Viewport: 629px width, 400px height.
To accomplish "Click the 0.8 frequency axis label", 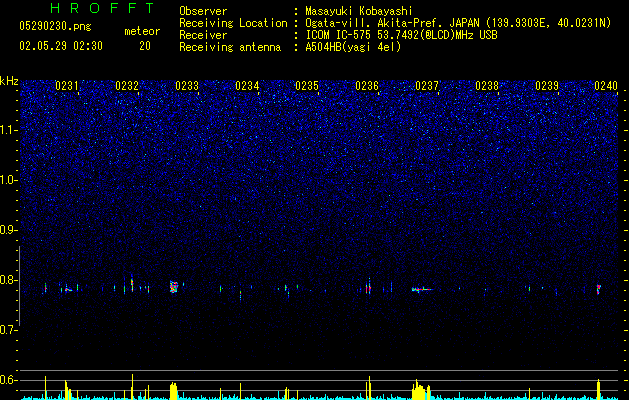I will click(8, 280).
